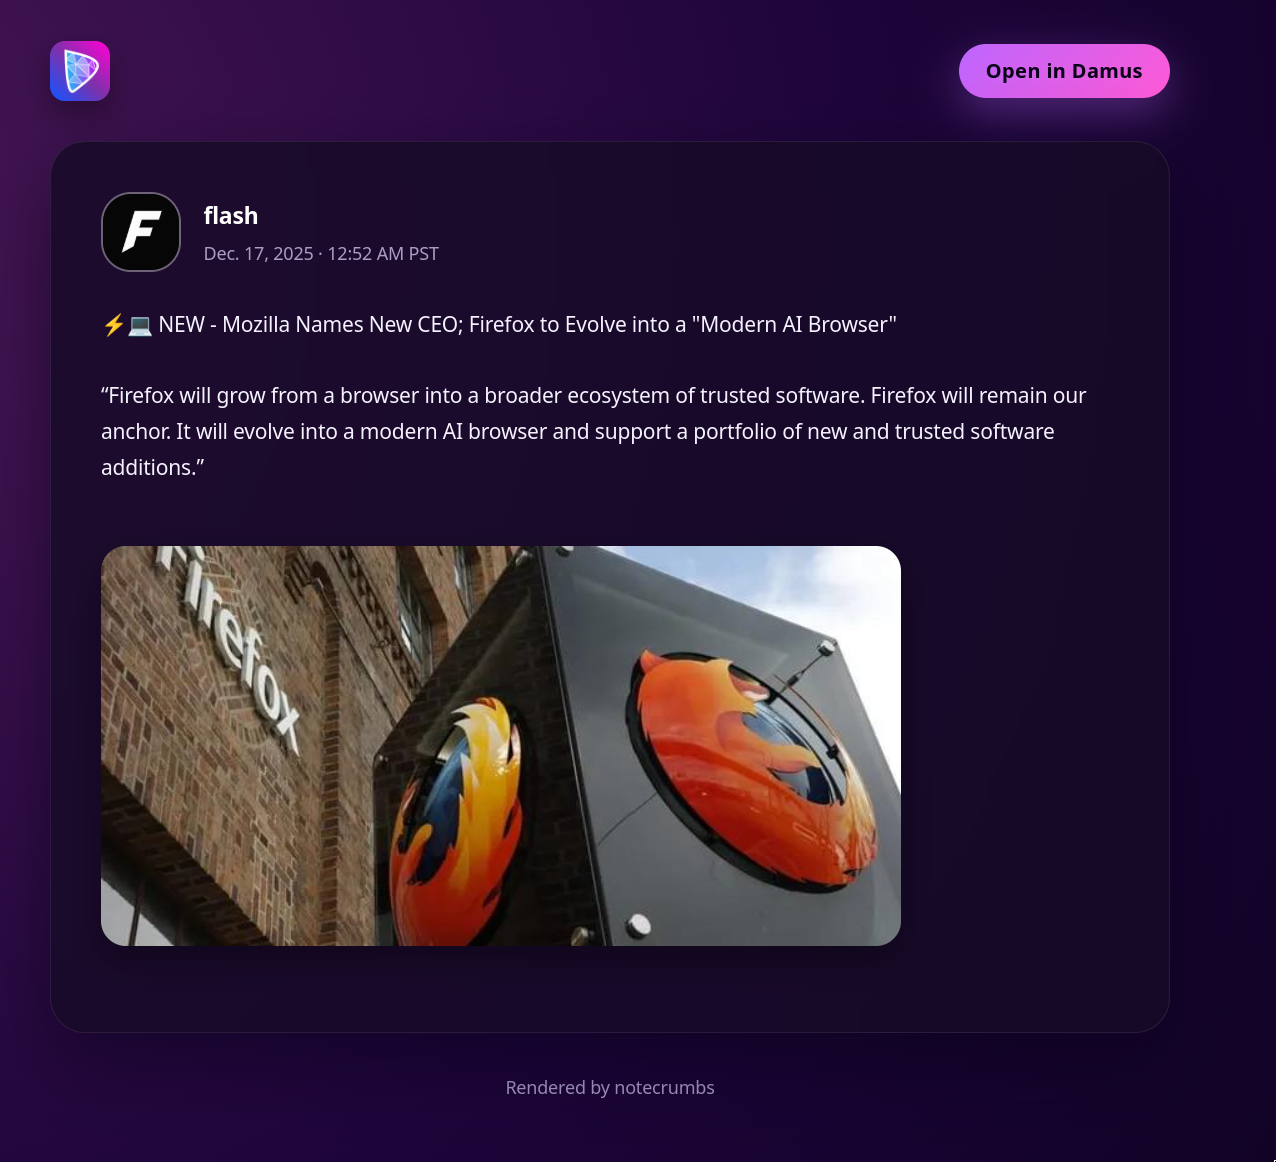Click the word "additions." ending the quote
The image size is (1276, 1162).
click(153, 467)
